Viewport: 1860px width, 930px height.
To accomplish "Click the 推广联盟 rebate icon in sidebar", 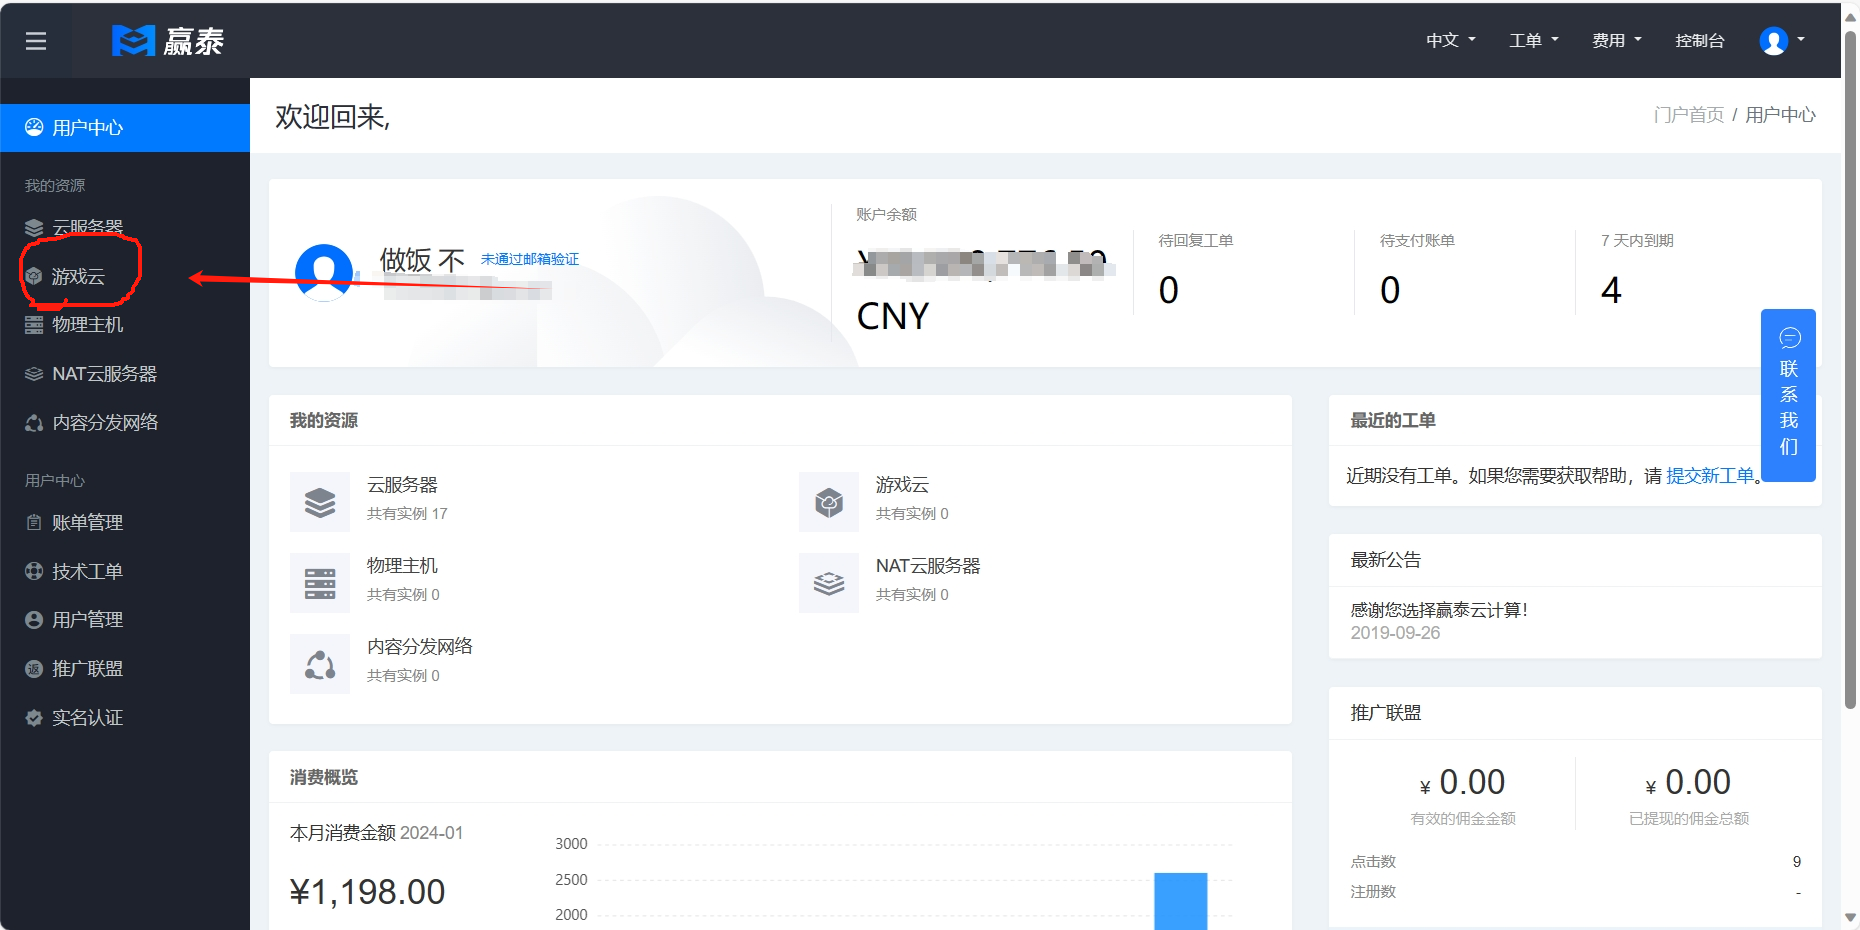I will pyautogui.click(x=34, y=669).
